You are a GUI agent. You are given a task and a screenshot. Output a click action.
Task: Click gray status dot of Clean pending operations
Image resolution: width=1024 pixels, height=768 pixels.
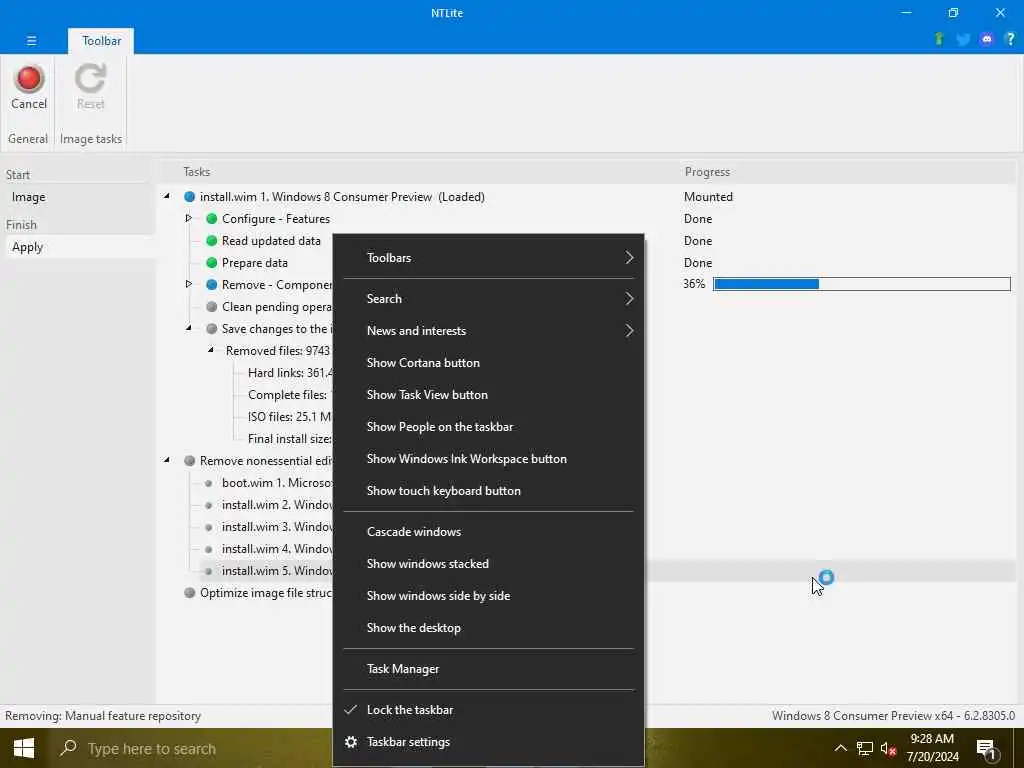[212, 307]
